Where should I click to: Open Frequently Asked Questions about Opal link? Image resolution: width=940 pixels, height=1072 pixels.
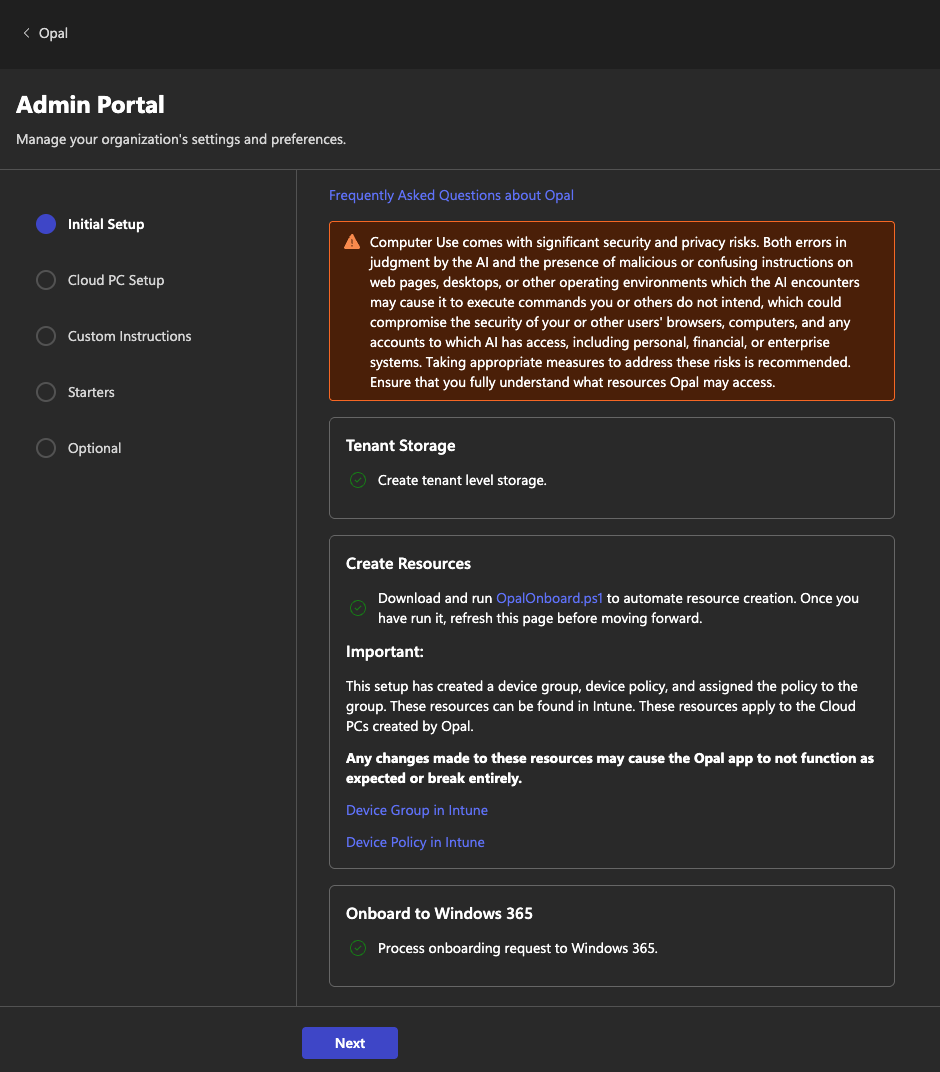coord(451,195)
